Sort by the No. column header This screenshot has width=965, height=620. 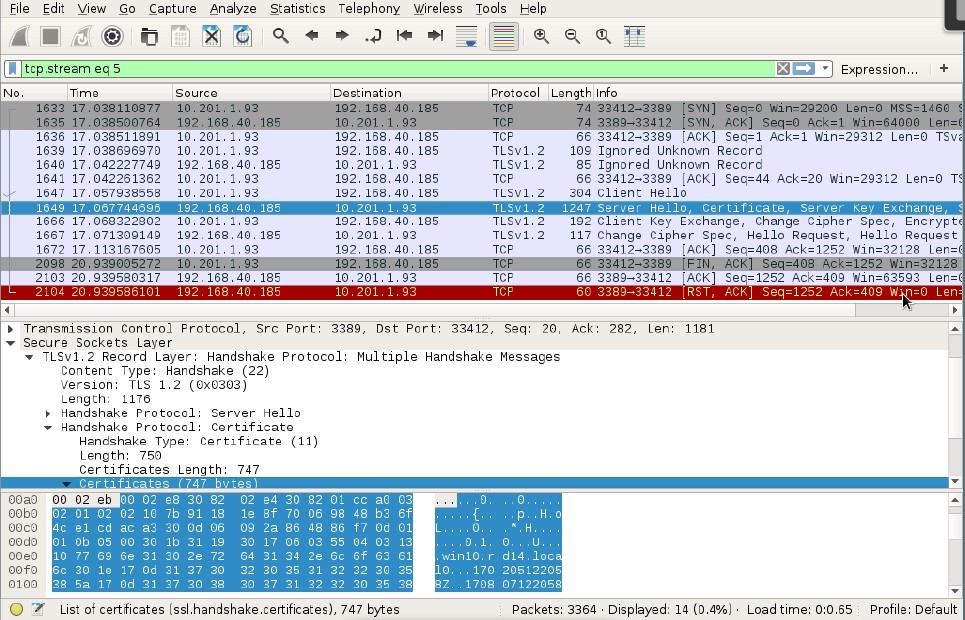(34, 93)
